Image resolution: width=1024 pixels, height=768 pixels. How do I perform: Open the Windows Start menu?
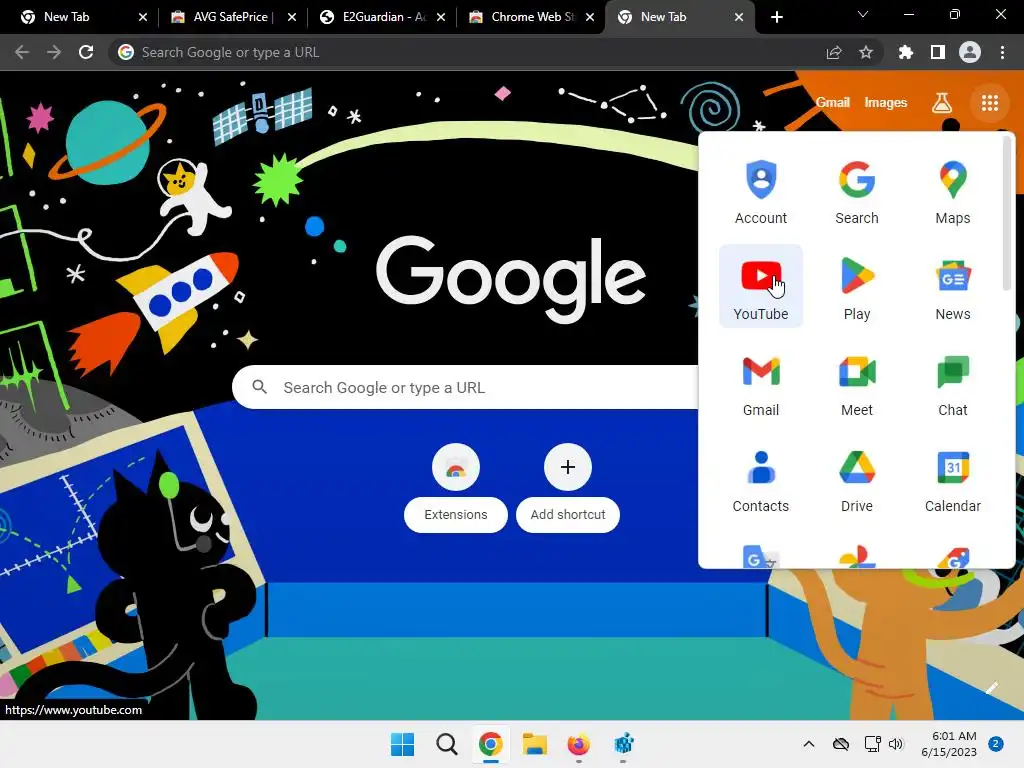[x=402, y=744]
